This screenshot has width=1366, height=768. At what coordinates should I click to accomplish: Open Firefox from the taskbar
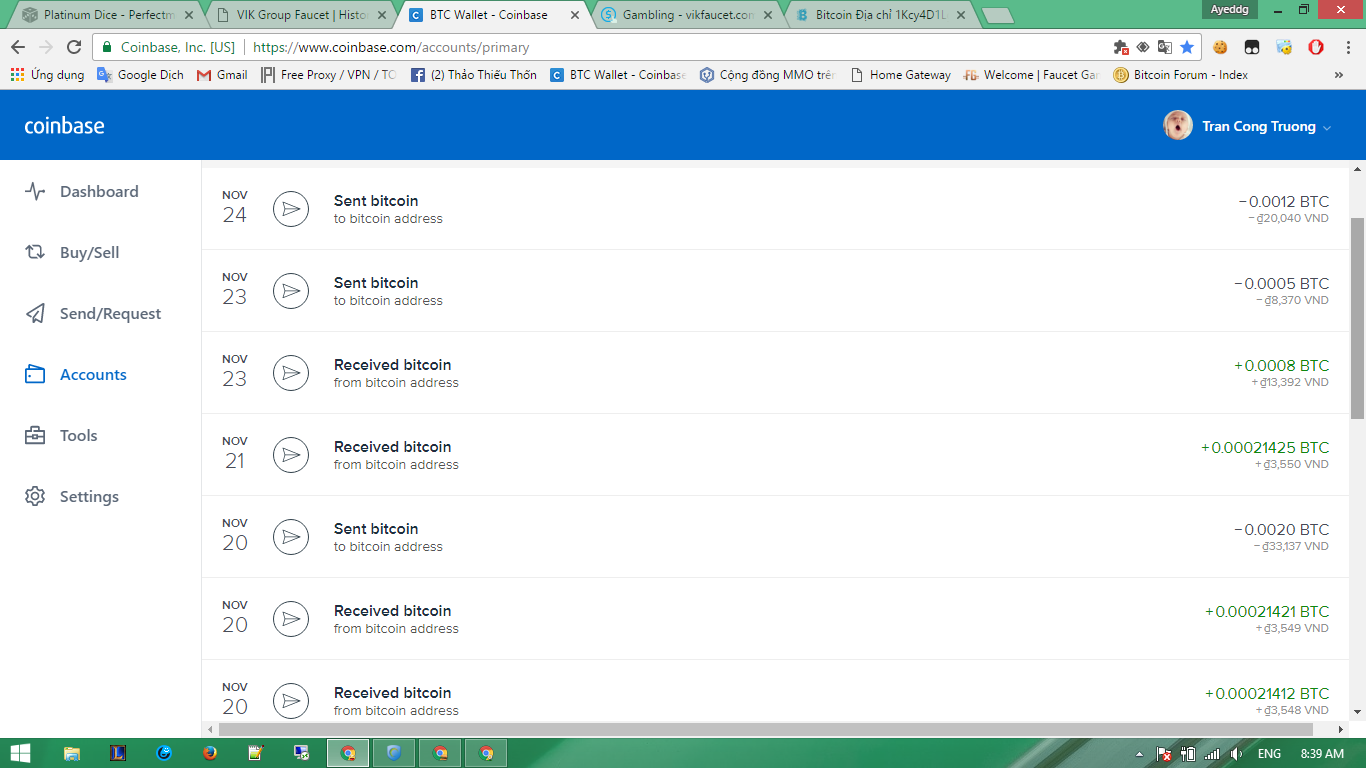[209, 753]
